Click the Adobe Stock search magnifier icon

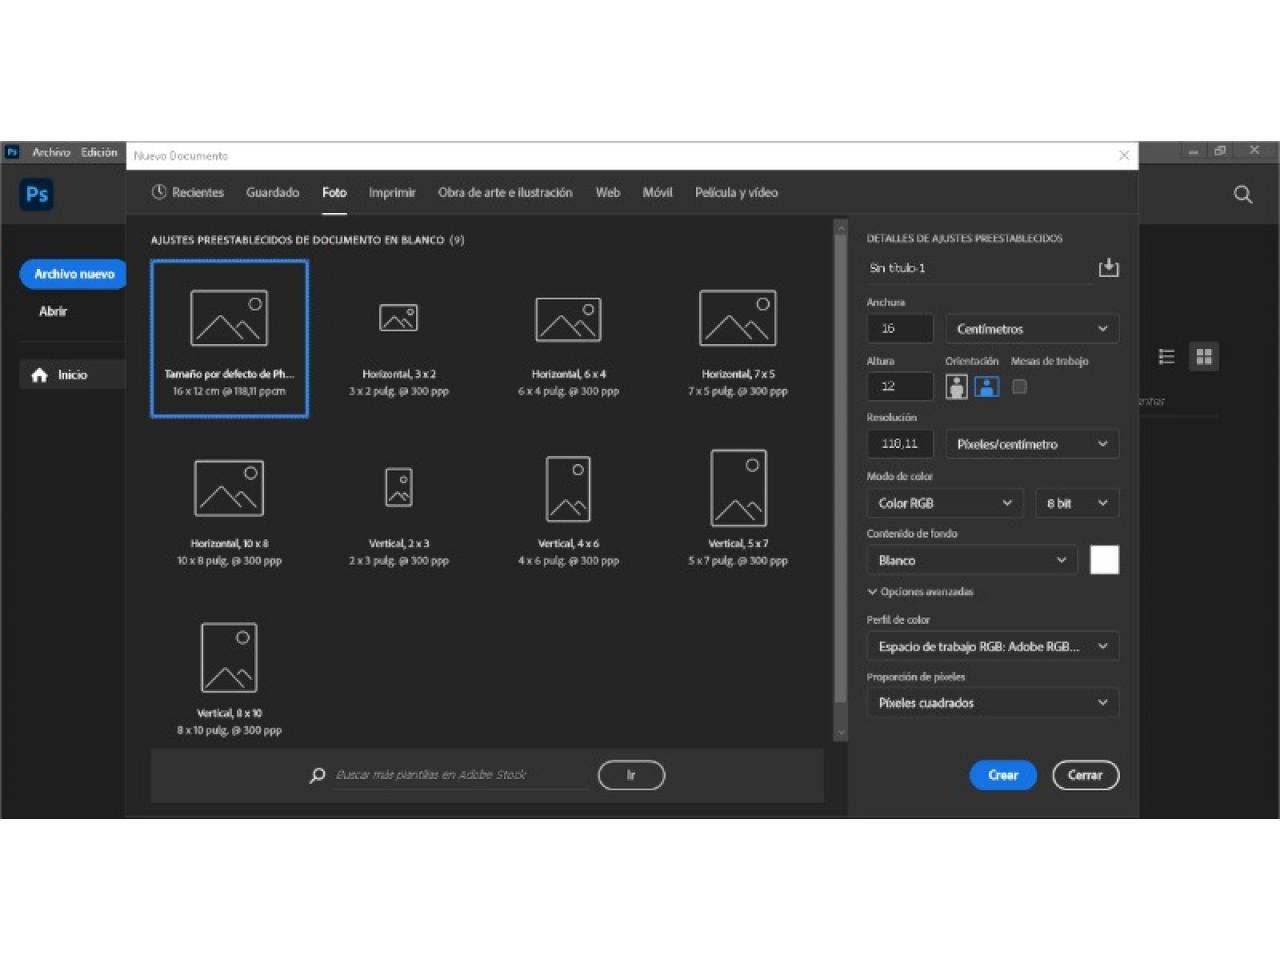click(318, 775)
